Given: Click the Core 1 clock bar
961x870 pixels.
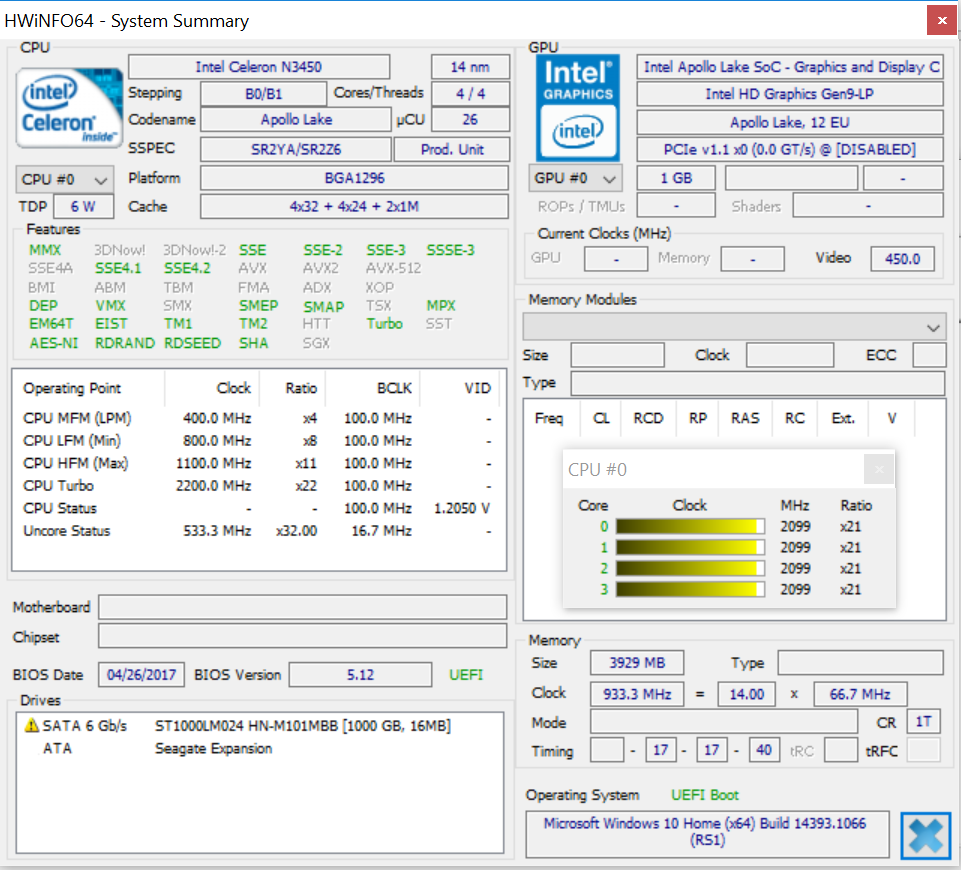Looking at the screenshot, I should click(690, 547).
